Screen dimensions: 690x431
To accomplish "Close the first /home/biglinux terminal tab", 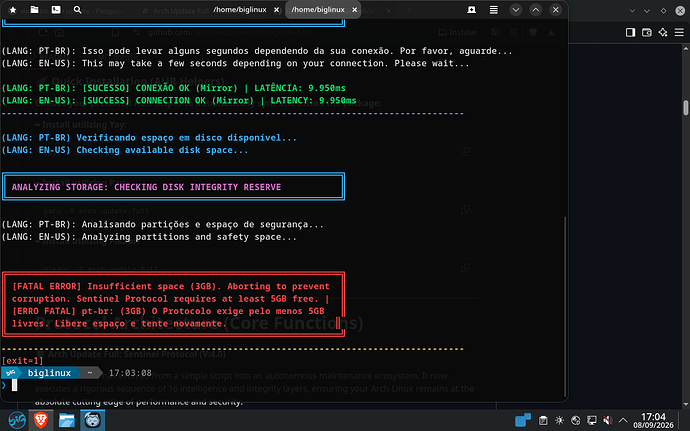I will tap(276, 10).
